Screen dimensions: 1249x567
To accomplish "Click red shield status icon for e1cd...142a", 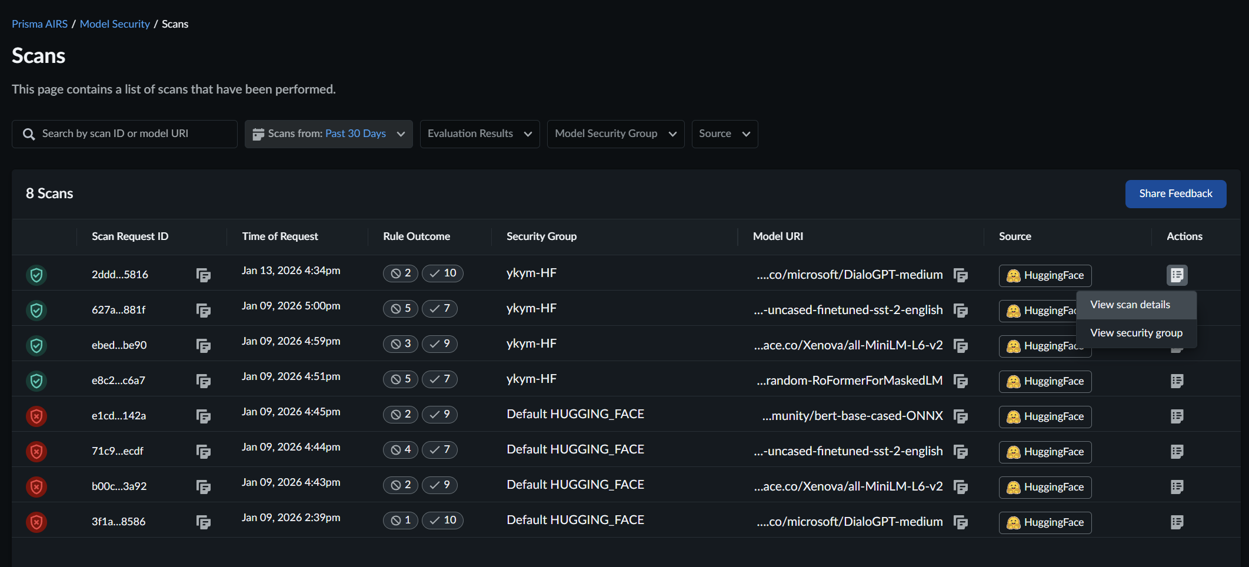I will tap(37, 416).
